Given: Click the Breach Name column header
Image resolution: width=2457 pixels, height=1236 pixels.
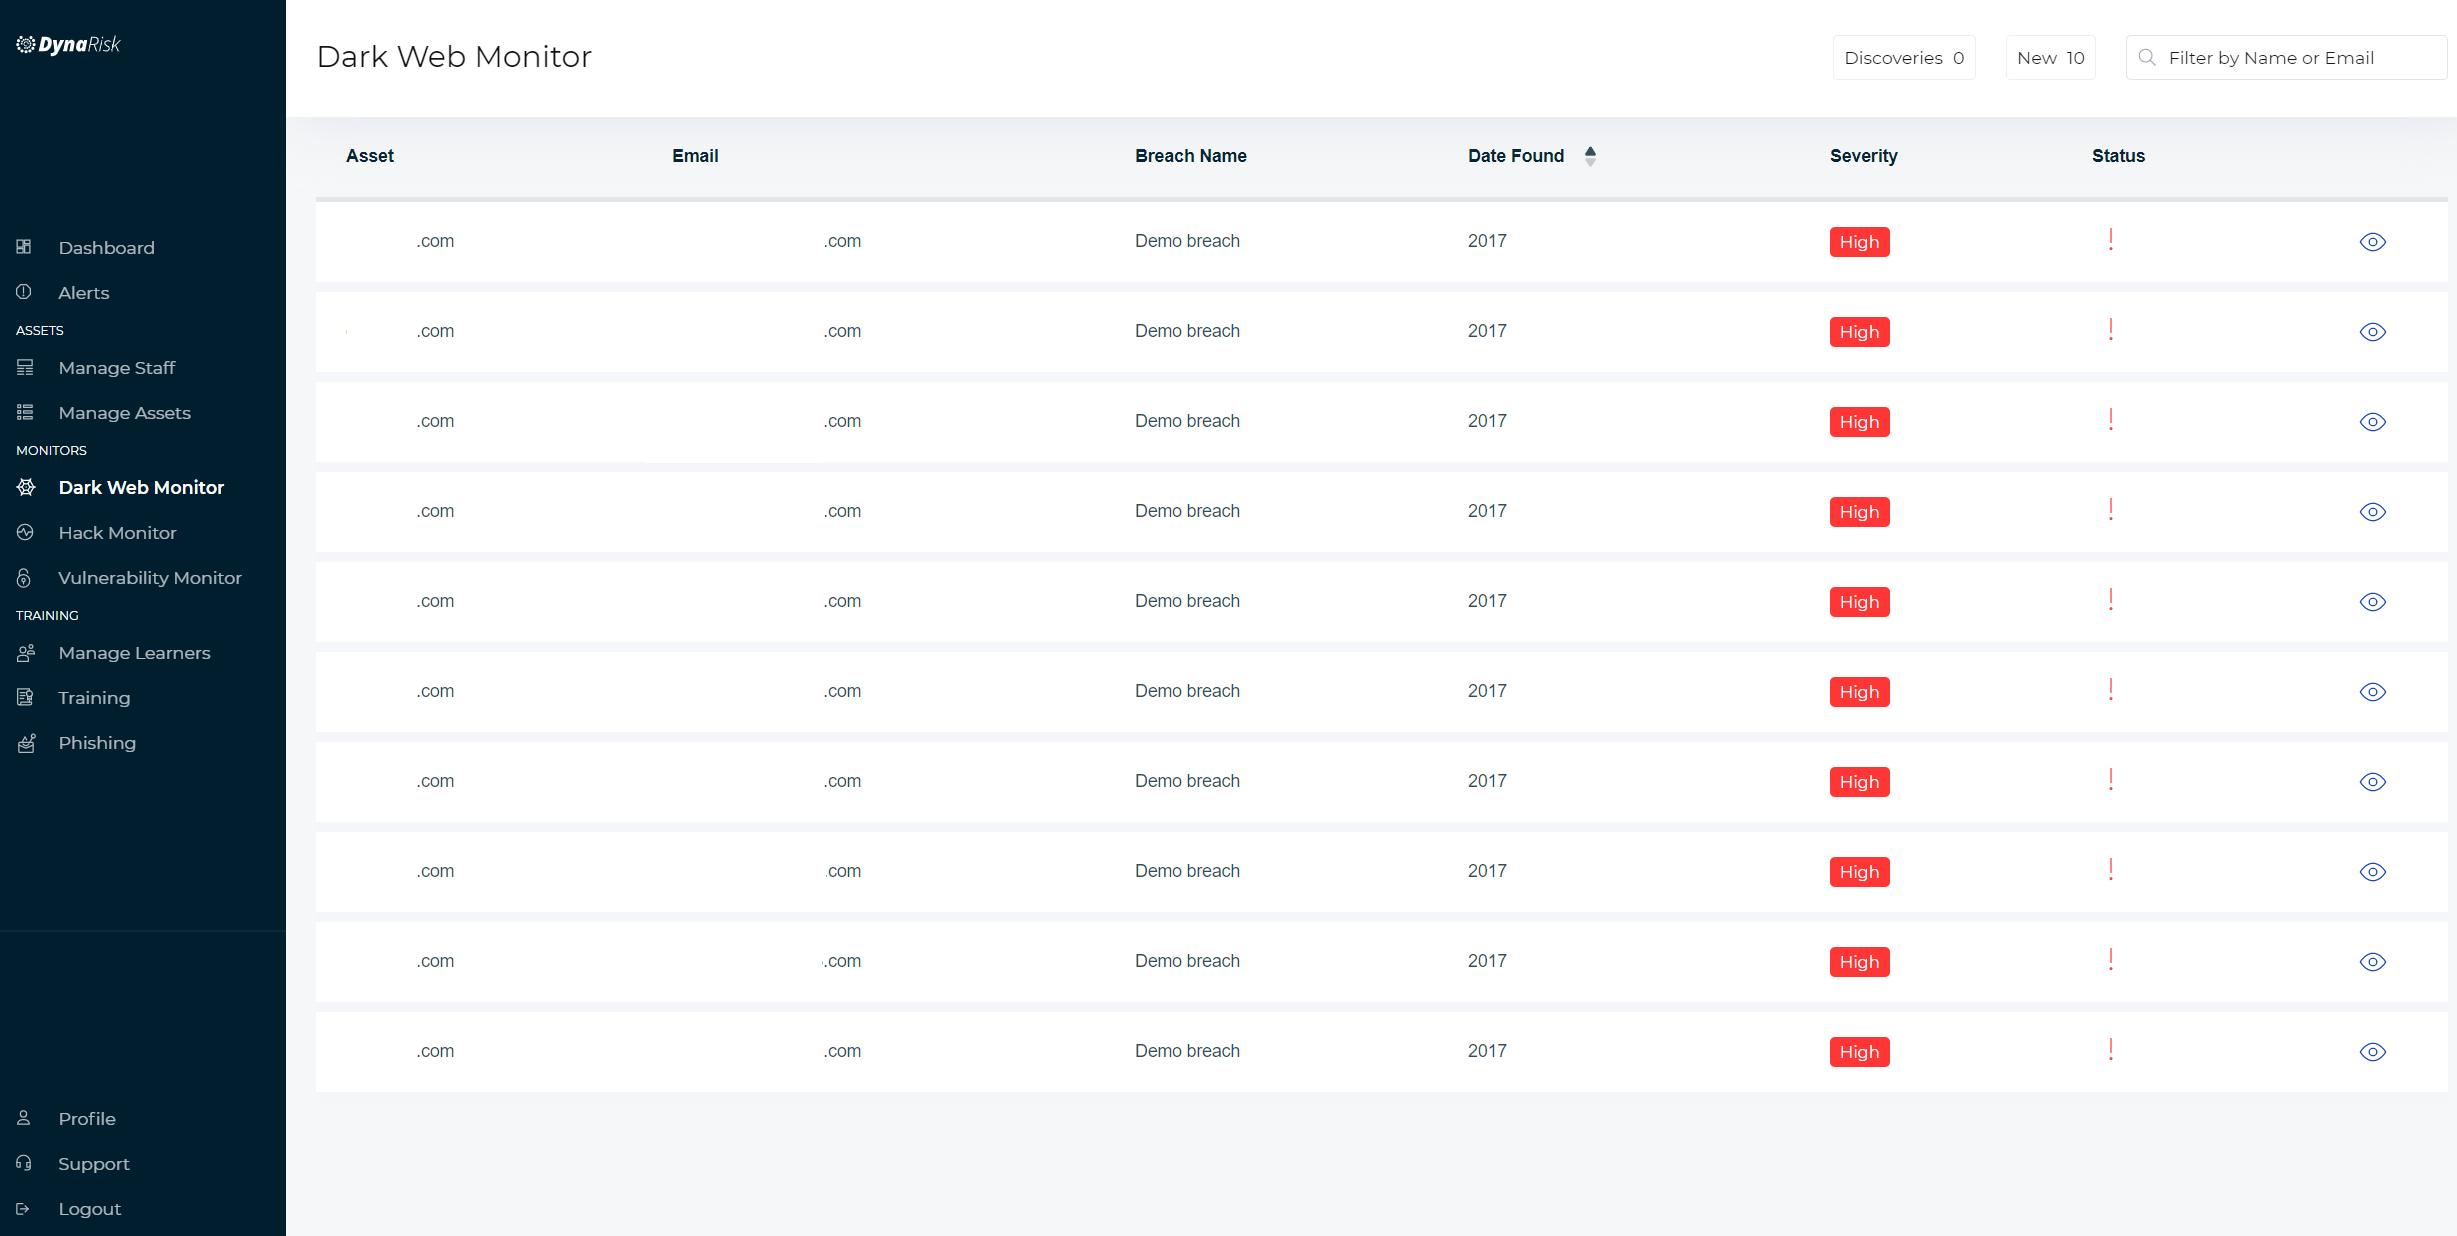Looking at the screenshot, I should tap(1190, 156).
